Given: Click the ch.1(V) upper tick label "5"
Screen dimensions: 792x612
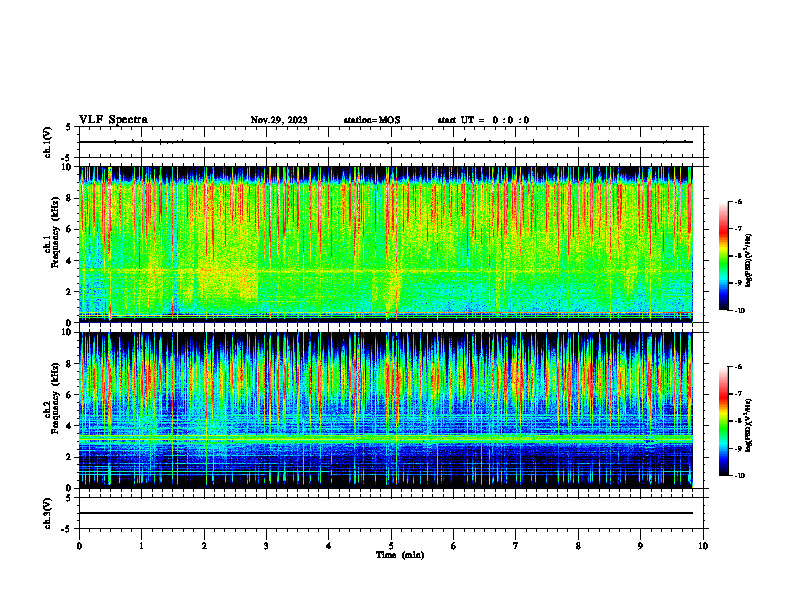Looking at the screenshot, I should pyautogui.click(x=69, y=127).
